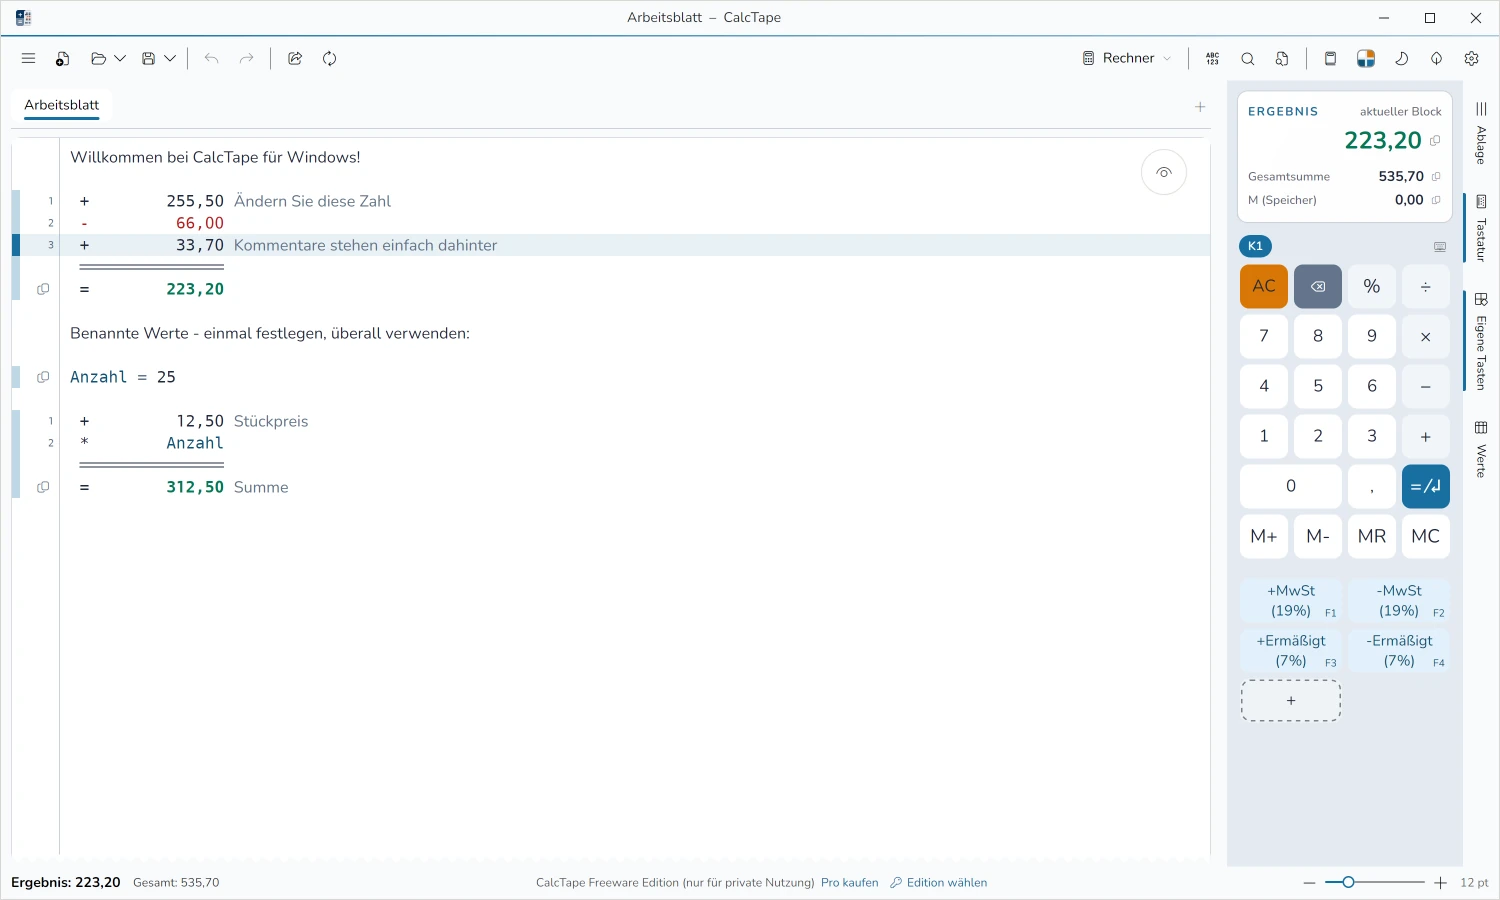Open search with the magnifier icon
Viewport: 1500px width, 900px height.
point(1248,59)
